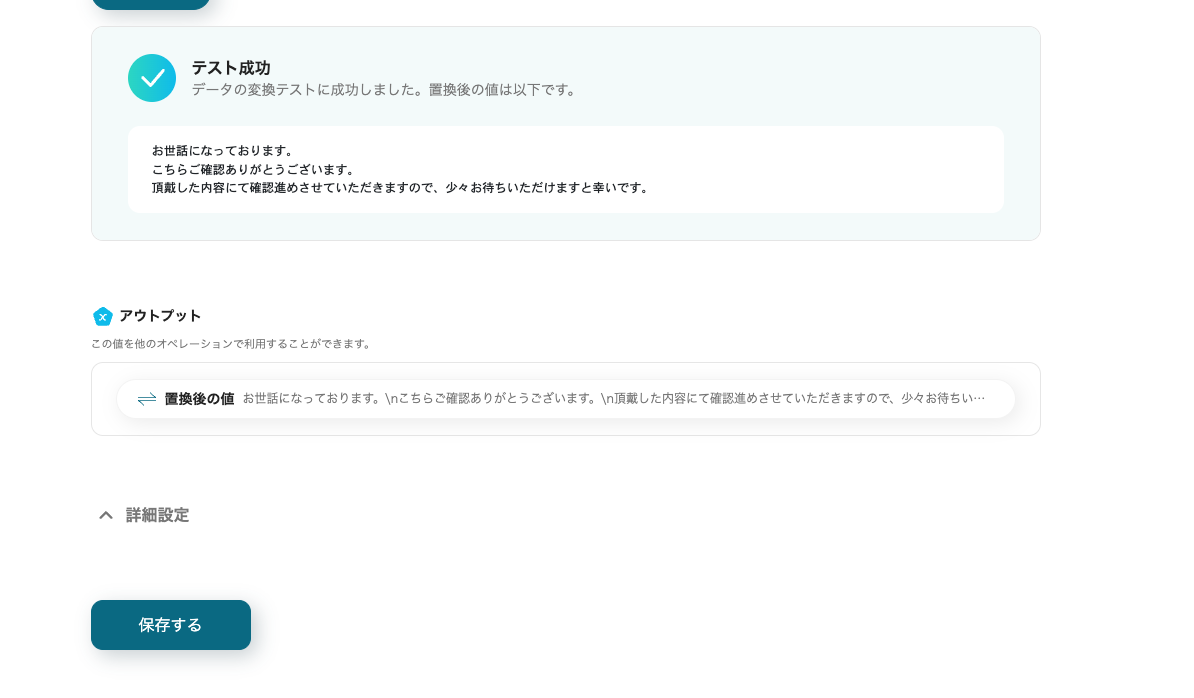Click the 詳細設定 label
The height and width of the screenshot is (698, 1194).
coord(157,515)
